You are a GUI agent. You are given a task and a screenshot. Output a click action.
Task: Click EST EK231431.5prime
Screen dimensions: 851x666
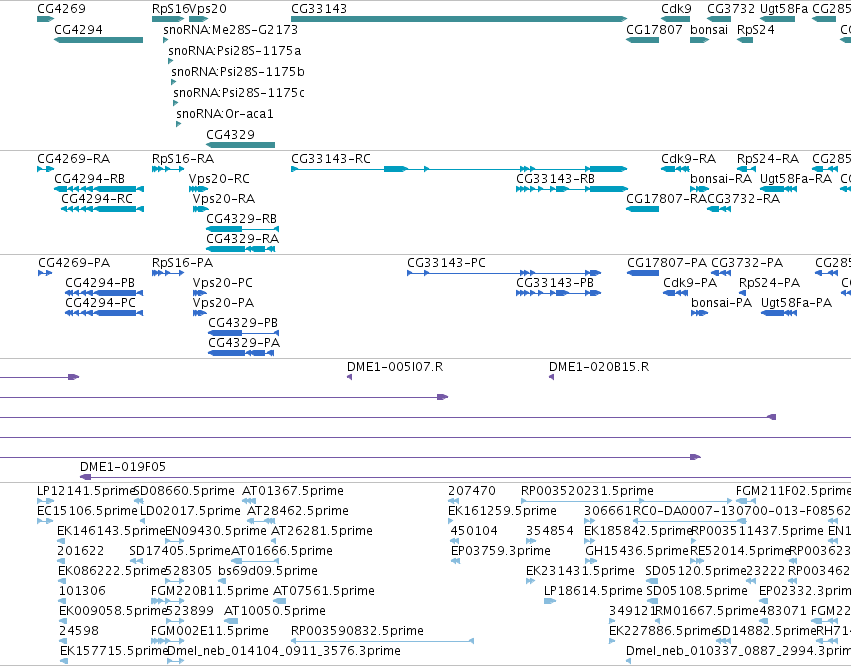530,581
